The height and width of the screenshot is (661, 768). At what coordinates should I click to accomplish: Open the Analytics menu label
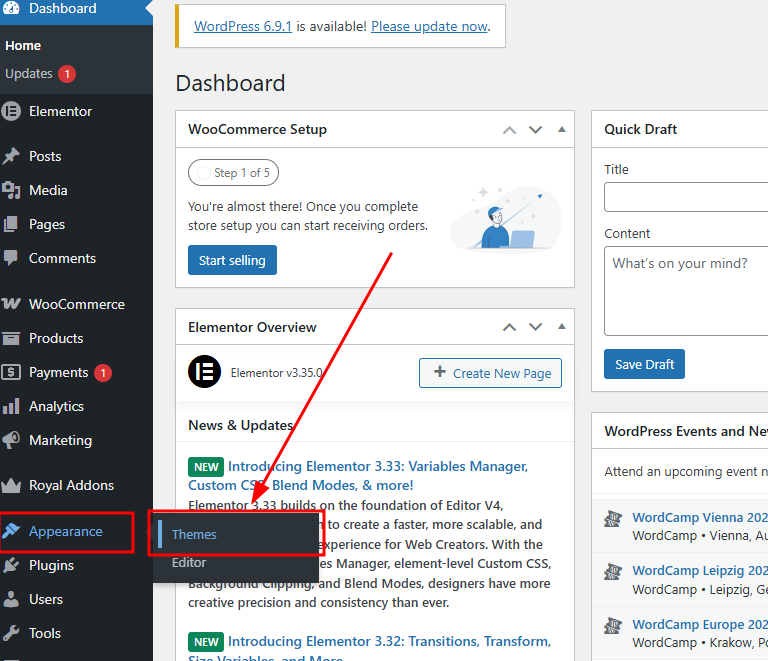(x=56, y=406)
